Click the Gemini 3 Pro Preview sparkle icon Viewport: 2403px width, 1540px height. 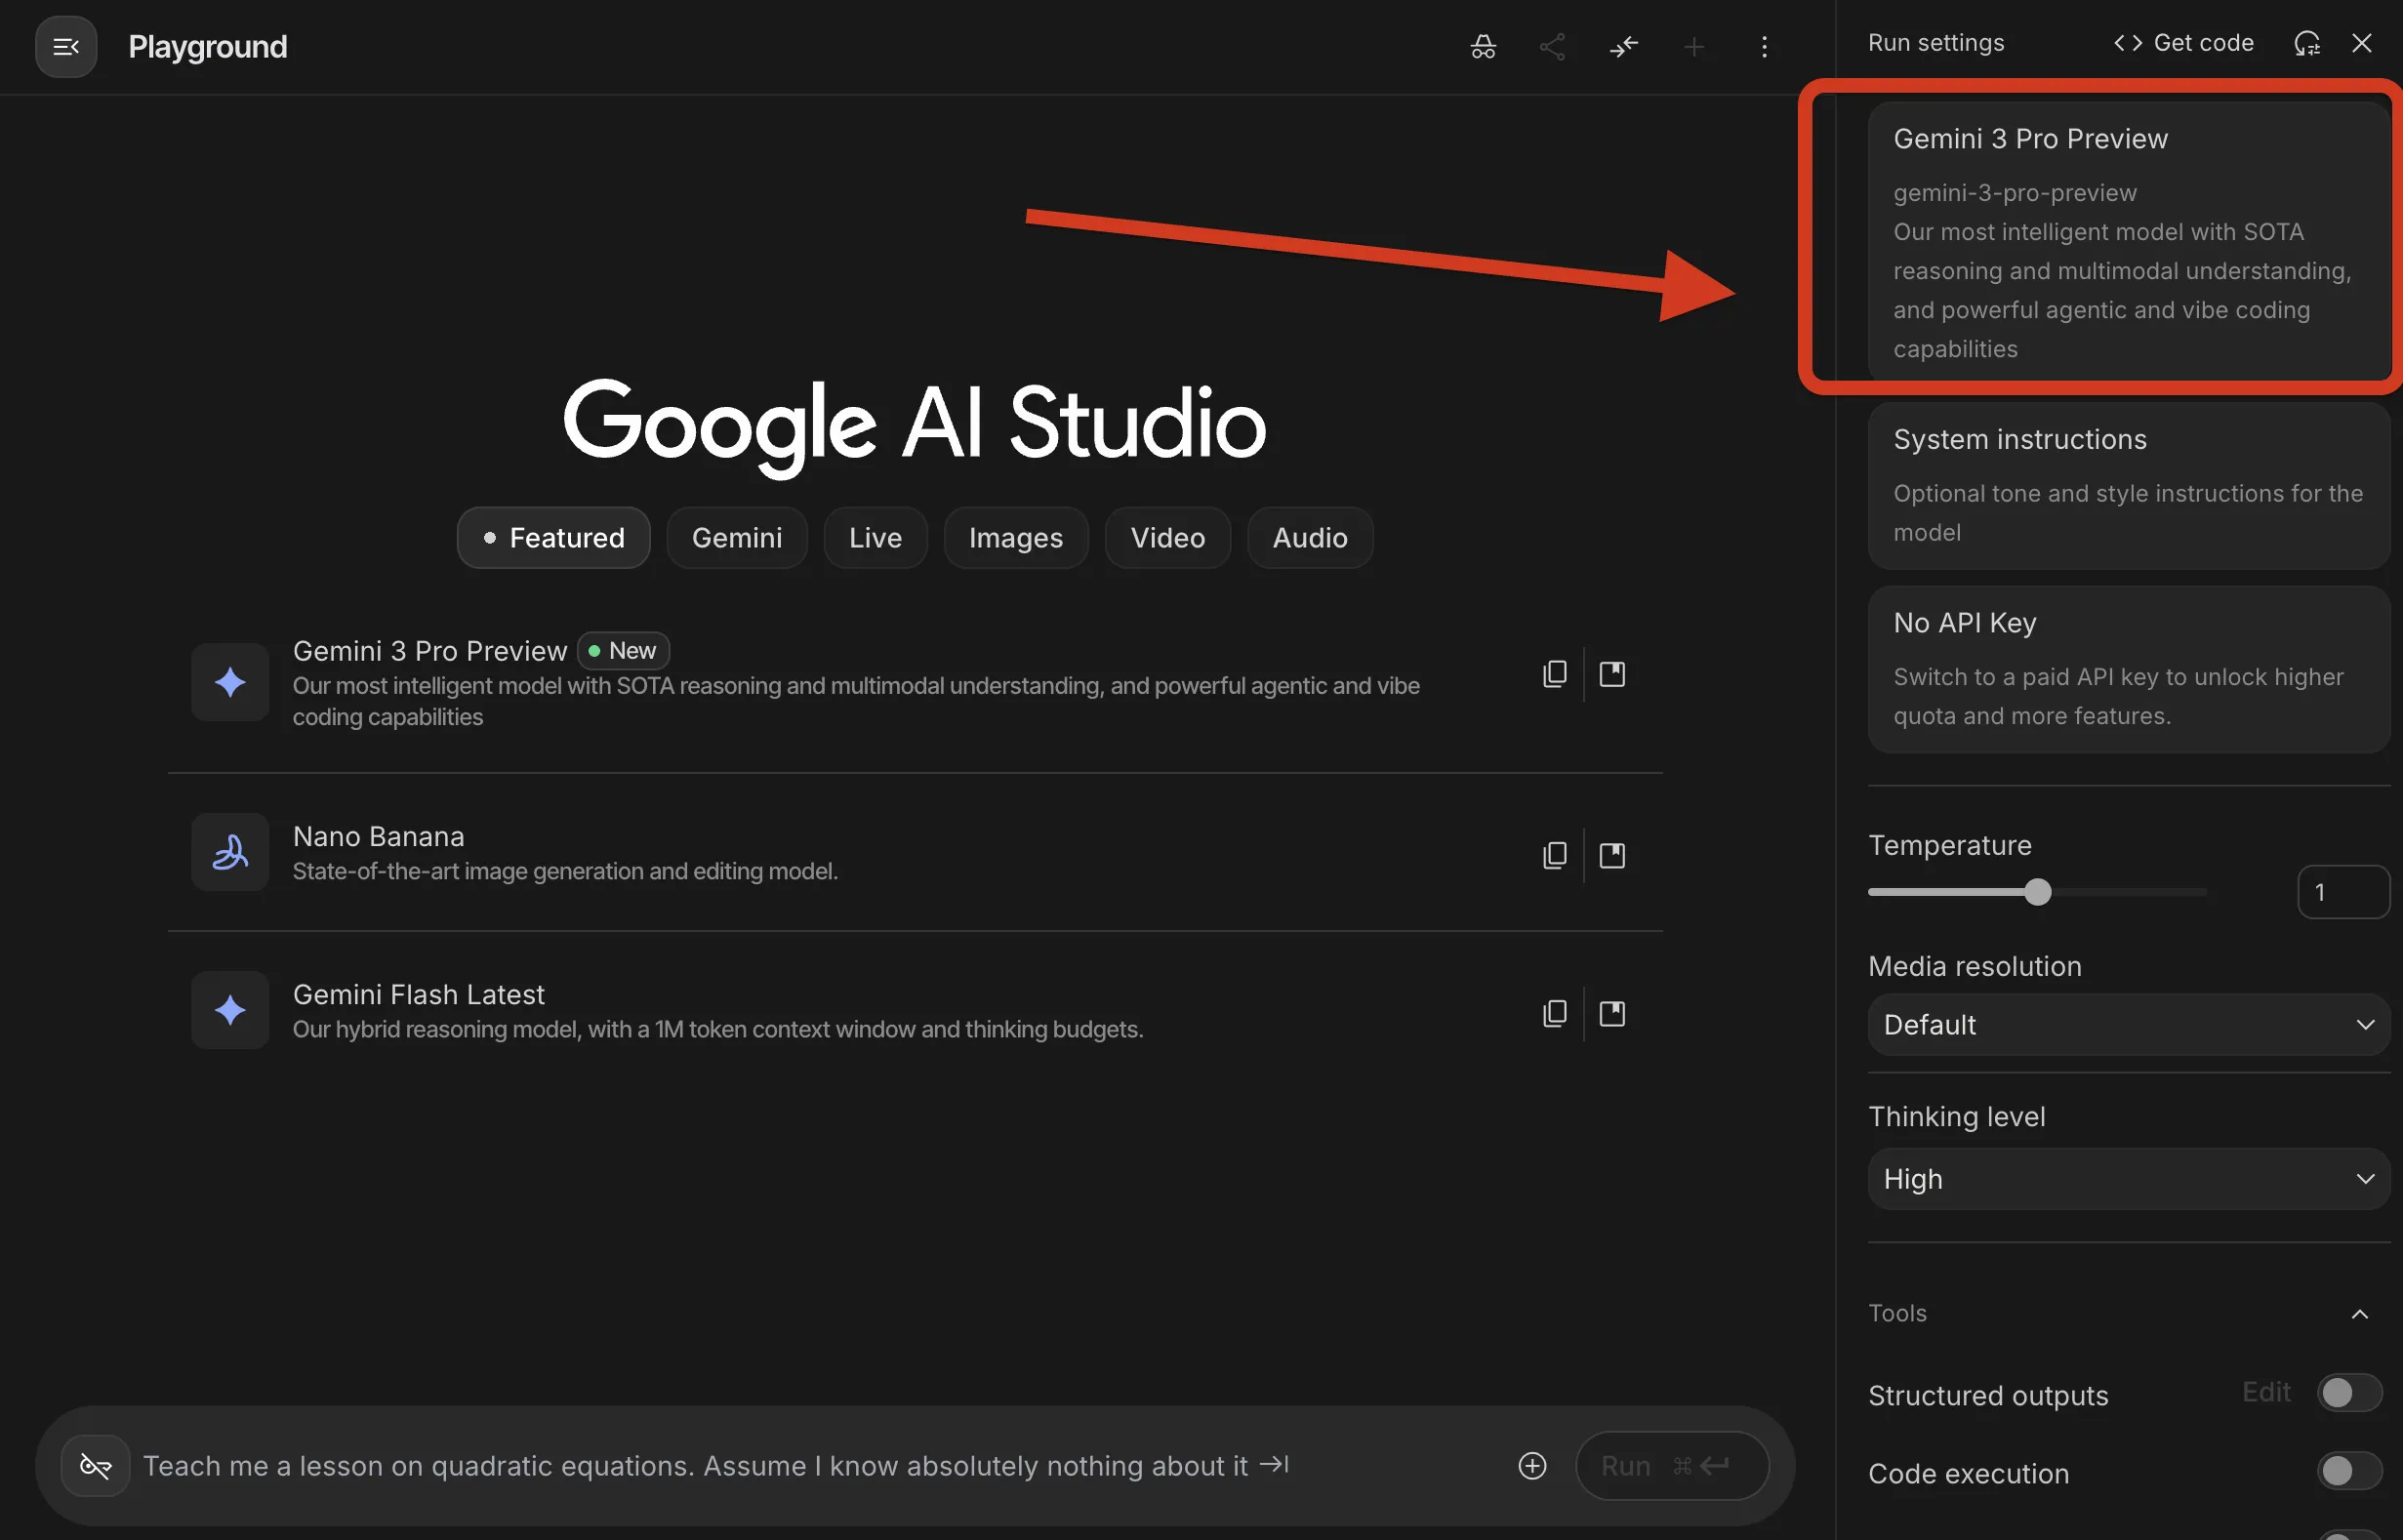(229, 682)
